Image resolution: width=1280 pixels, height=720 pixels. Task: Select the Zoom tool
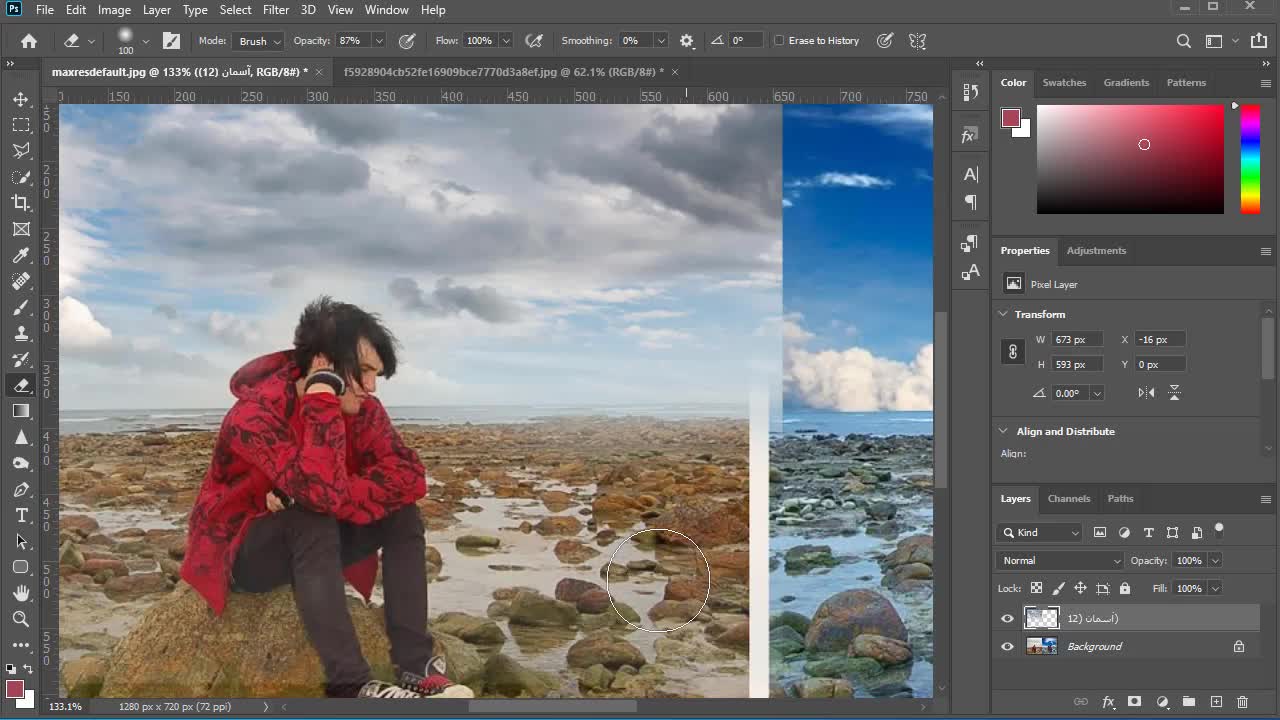point(20,619)
